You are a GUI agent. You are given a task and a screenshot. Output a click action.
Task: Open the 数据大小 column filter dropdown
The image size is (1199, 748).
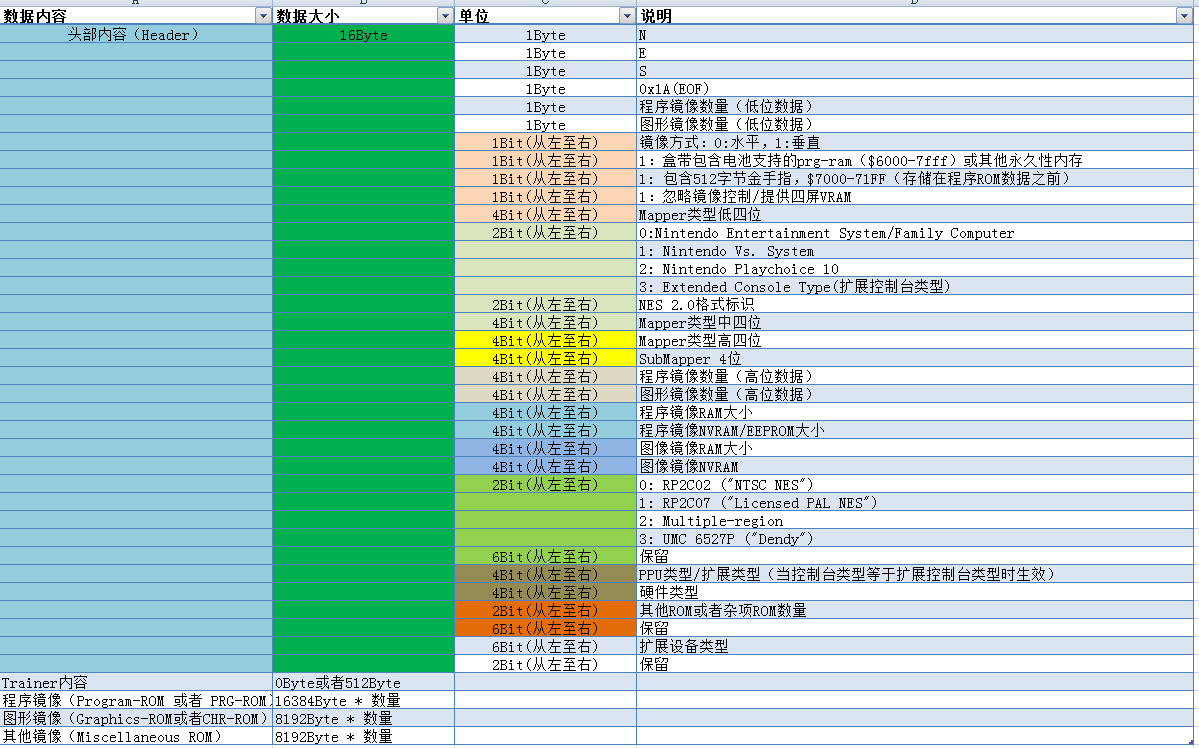pyautogui.click(x=445, y=15)
